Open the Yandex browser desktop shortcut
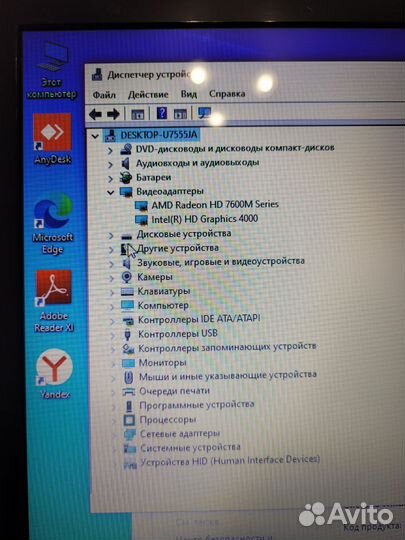This screenshot has width=405, height=540. pyautogui.click(x=54, y=374)
